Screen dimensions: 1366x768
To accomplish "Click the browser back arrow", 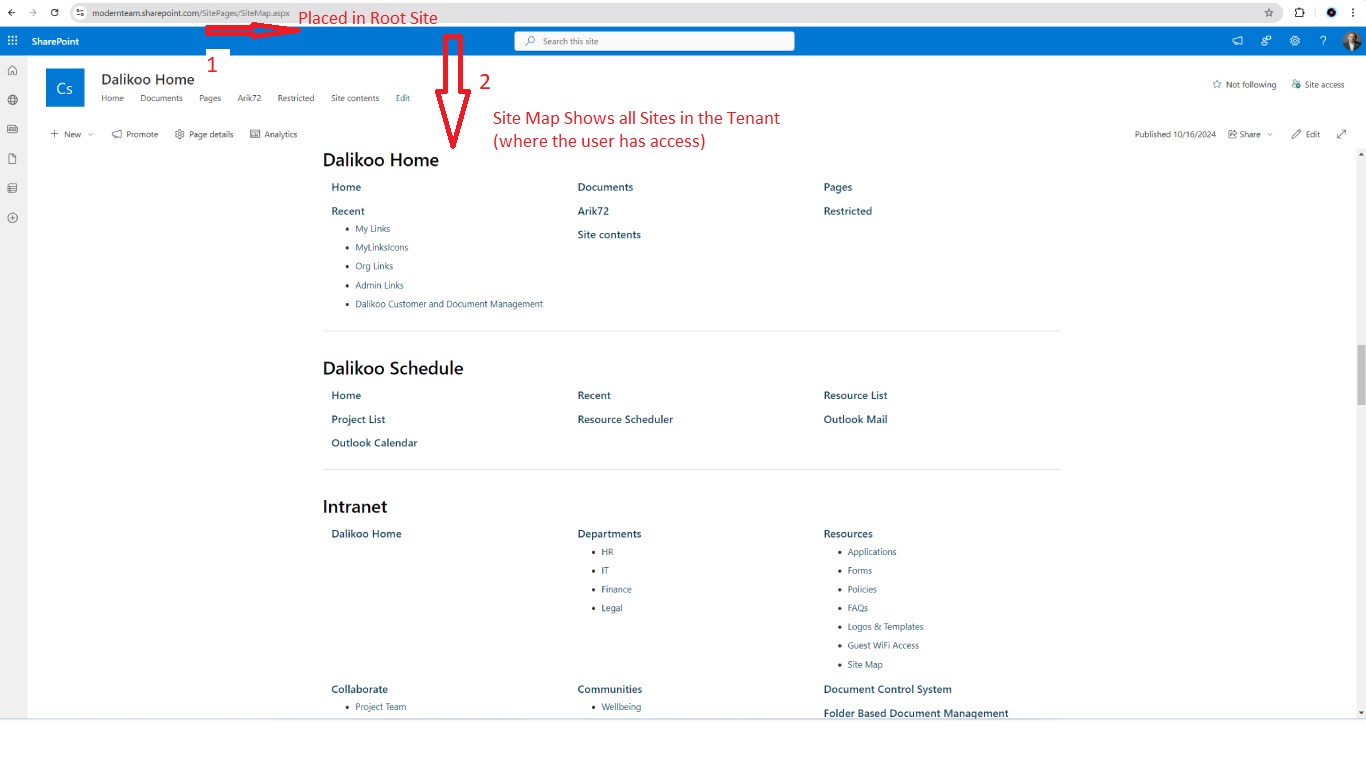I will tap(11, 13).
